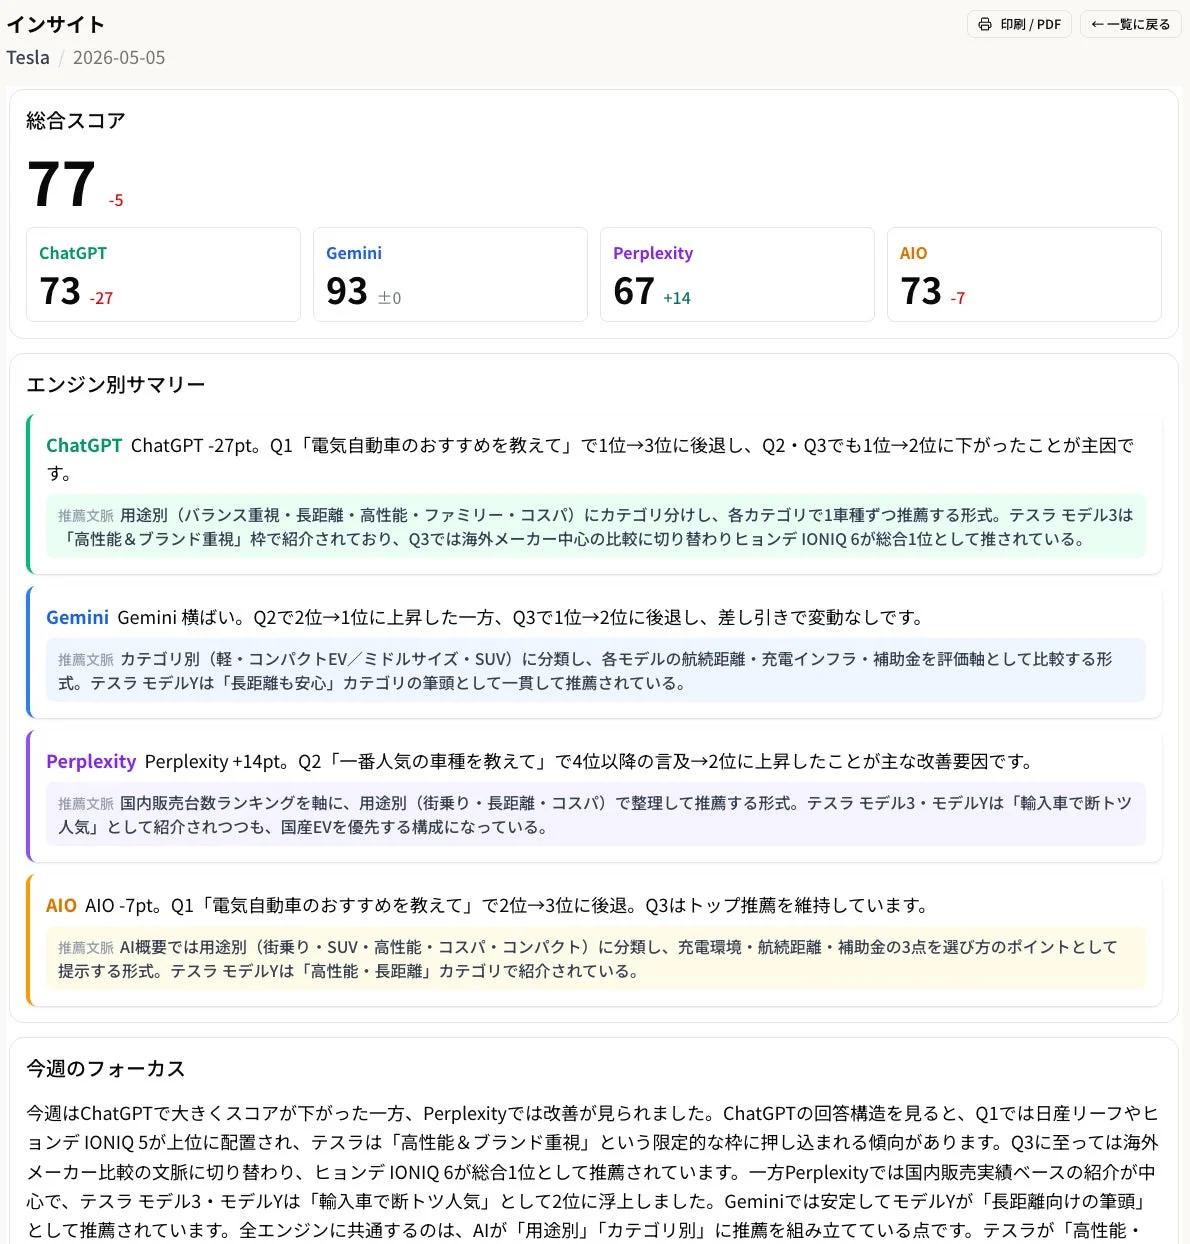Click the yellow AIO 推薦文脈 box
The image size is (1190, 1244).
point(596,959)
